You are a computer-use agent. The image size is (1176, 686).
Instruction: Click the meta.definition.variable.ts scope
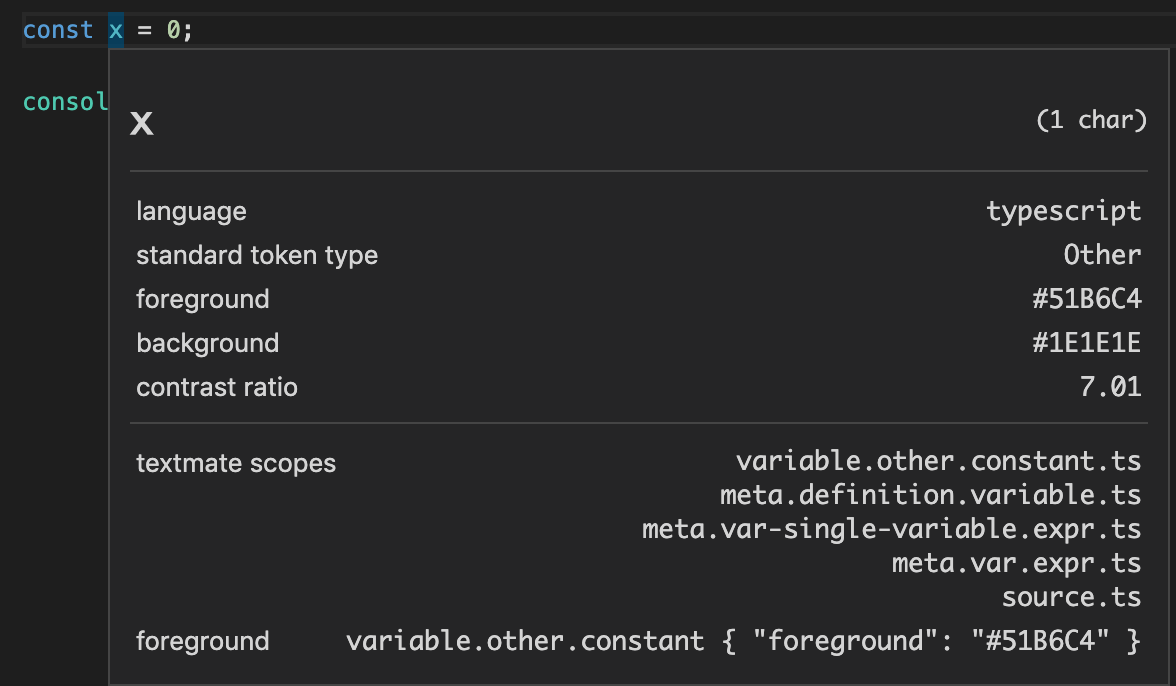pyautogui.click(x=928, y=494)
